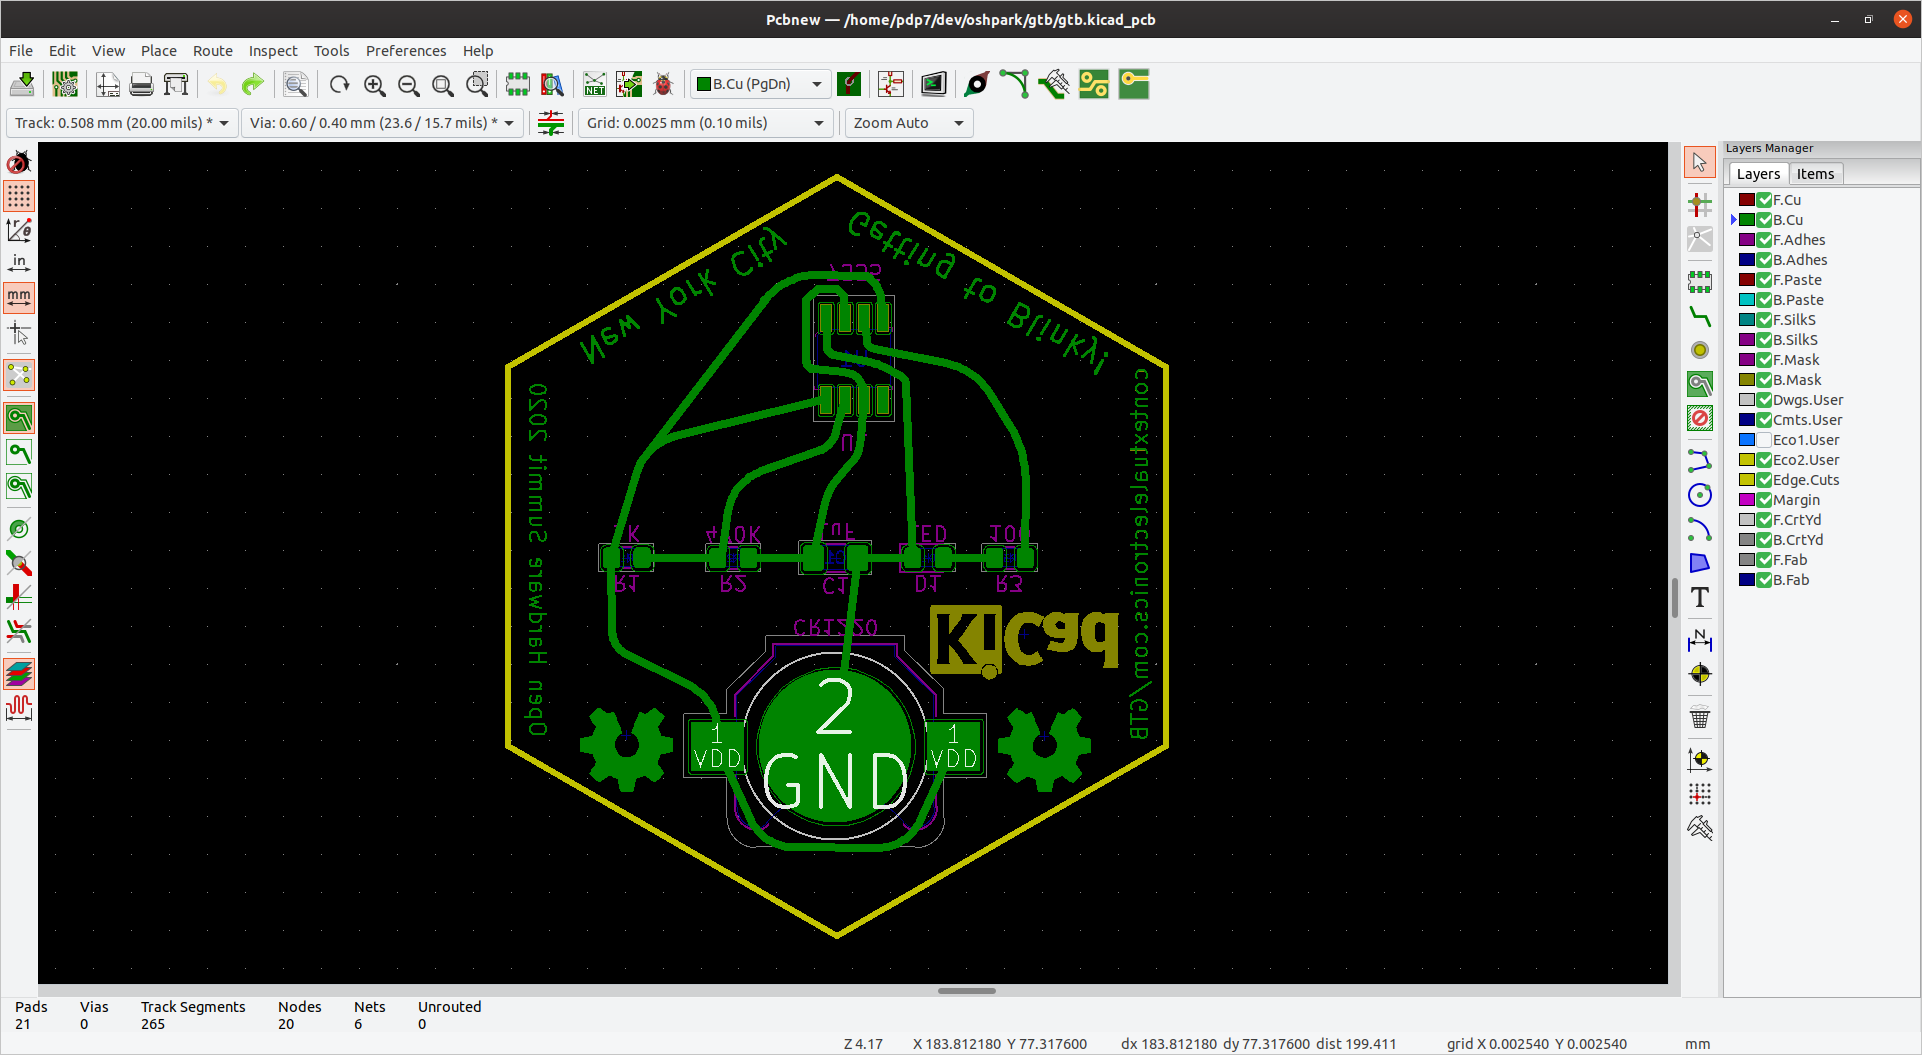Viewport: 1922px width, 1055px height.
Task: Run design rules check ladybug icon
Action: (663, 85)
